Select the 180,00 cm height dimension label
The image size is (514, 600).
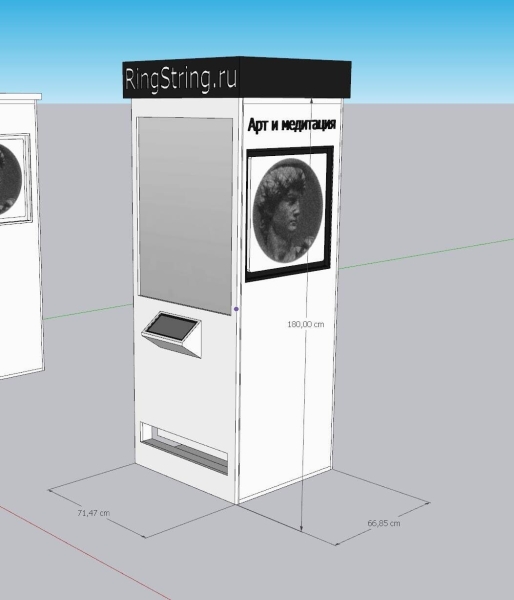(x=305, y=324)
